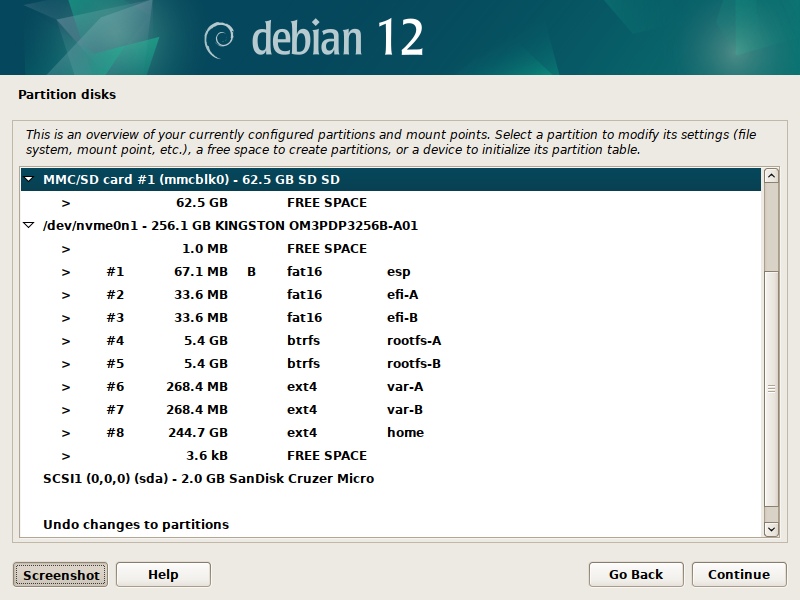Click the '>' arrow on the 62.5 GB row
The width and height of the screenshot is (800, 600).
66,203
